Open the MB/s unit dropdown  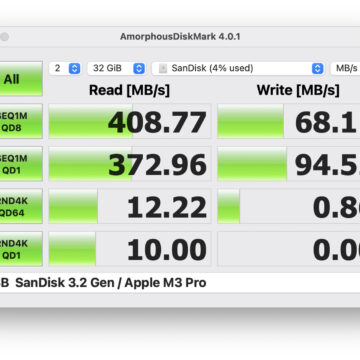[345, 68]
